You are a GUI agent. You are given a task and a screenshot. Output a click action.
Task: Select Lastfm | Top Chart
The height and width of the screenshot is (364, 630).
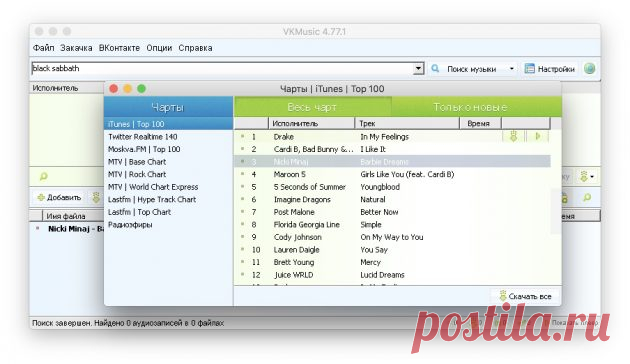(168, 212)
